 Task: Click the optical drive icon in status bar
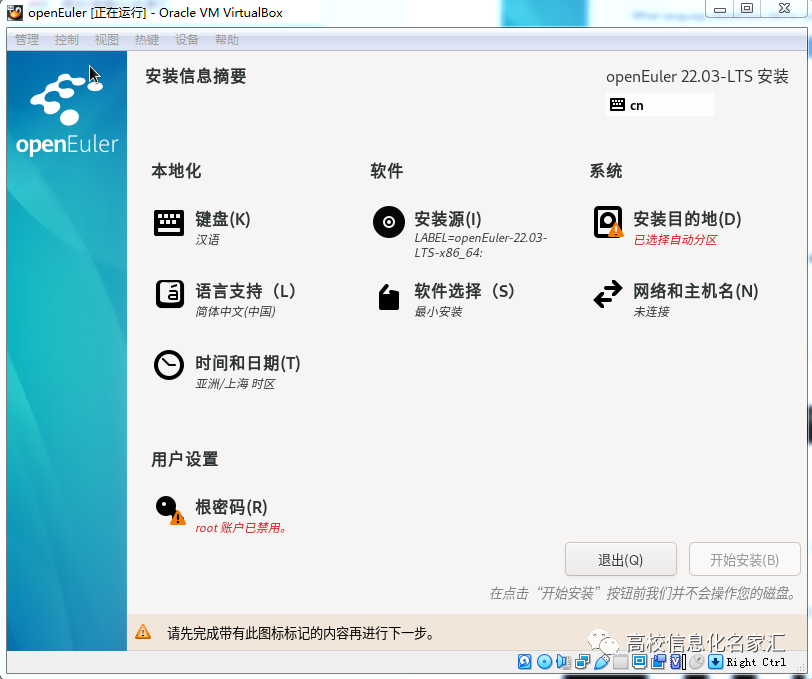pos(543,662)
